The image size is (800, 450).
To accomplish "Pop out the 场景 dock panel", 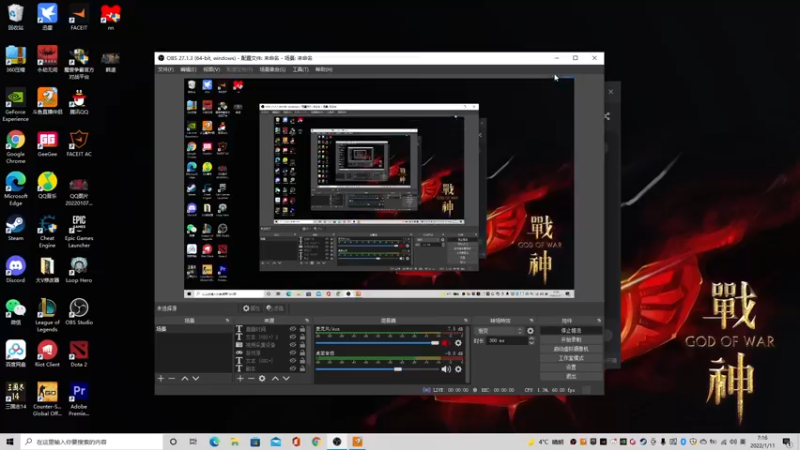I will tap(227, 320).
